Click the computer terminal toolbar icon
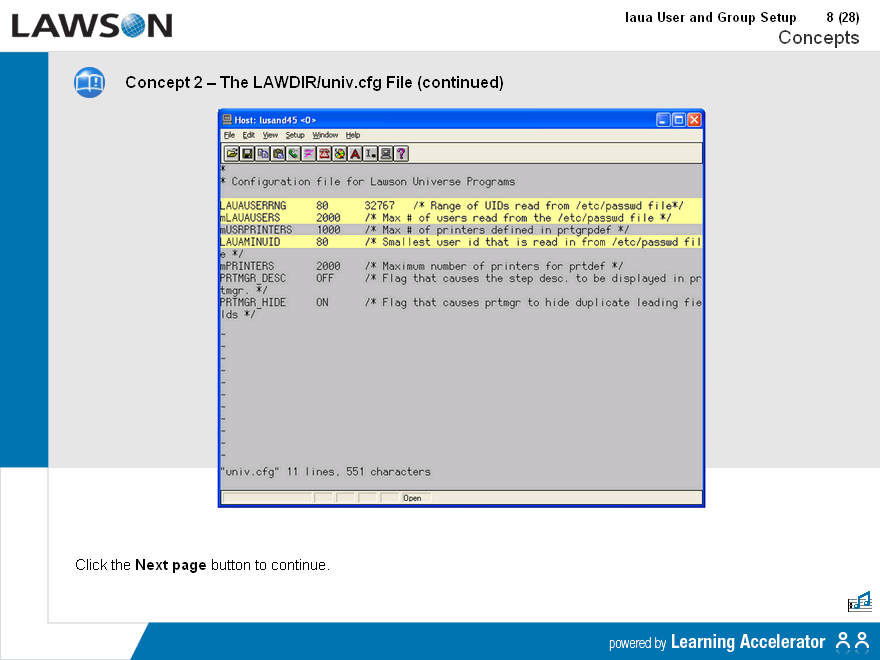The height and width of the screenshot is (660, 880). click(x=386, y=153)
